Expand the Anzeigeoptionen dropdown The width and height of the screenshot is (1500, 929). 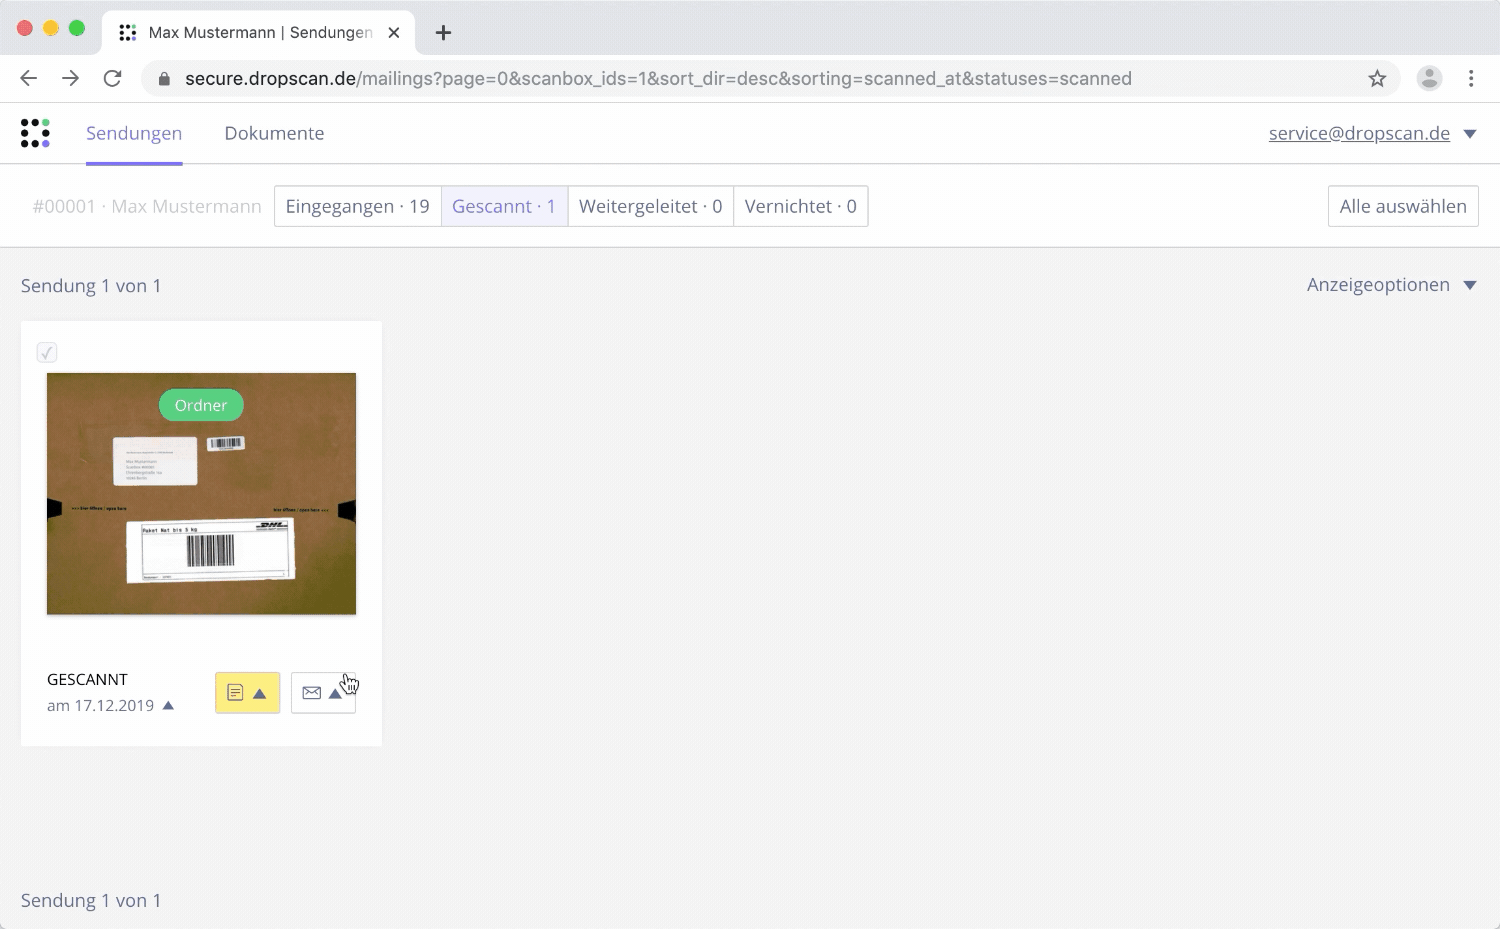click(1391, 285)
